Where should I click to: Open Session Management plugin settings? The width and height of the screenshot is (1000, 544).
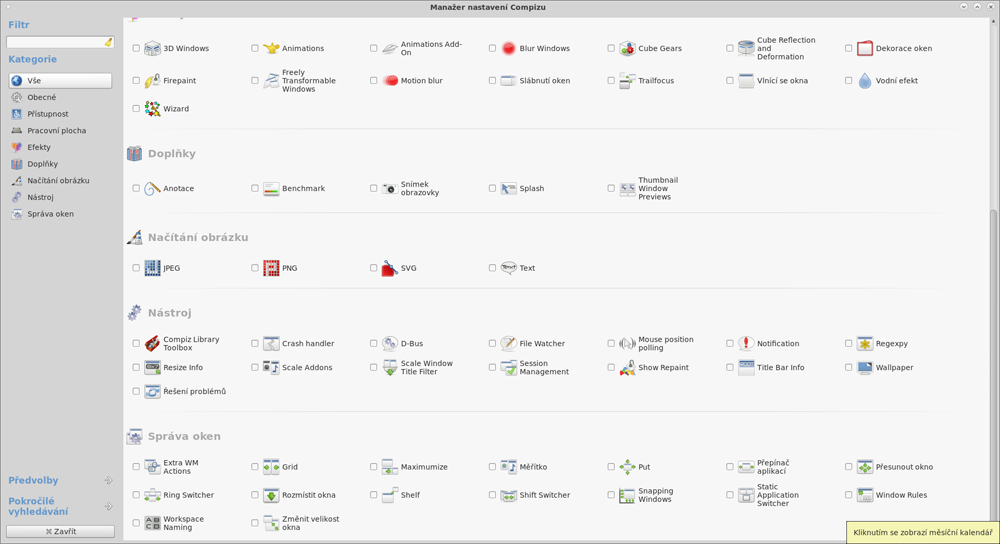click(543, 368)
